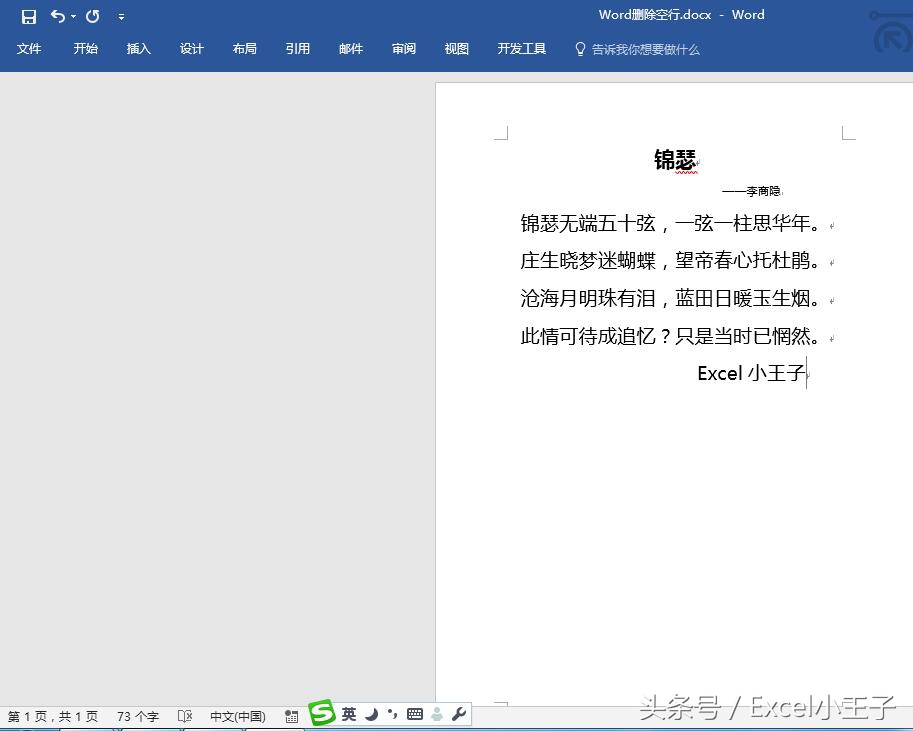Screen dimensions: 913x731
Task: Click the spell check icon in status bar
Action: pyautogui.click(x=184, y=716)
